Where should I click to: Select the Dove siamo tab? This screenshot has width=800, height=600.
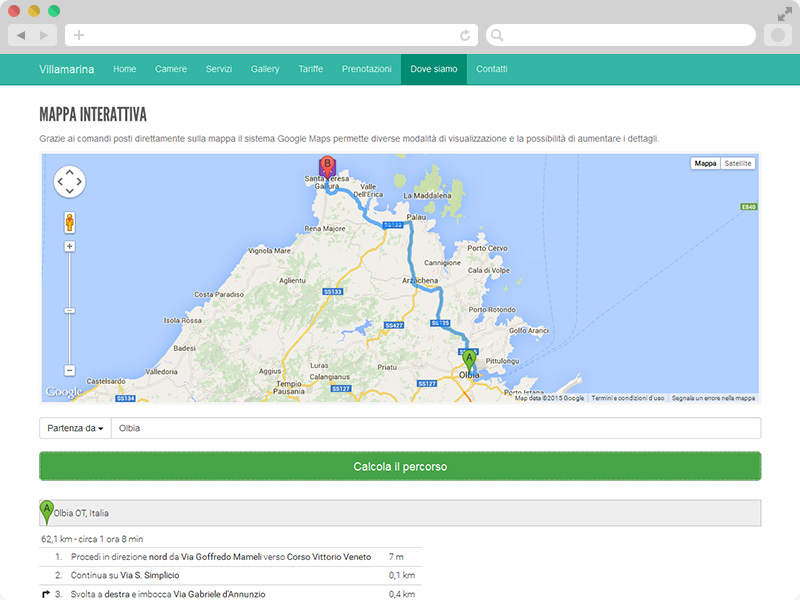pyautogui.click(x=434, y=69)
